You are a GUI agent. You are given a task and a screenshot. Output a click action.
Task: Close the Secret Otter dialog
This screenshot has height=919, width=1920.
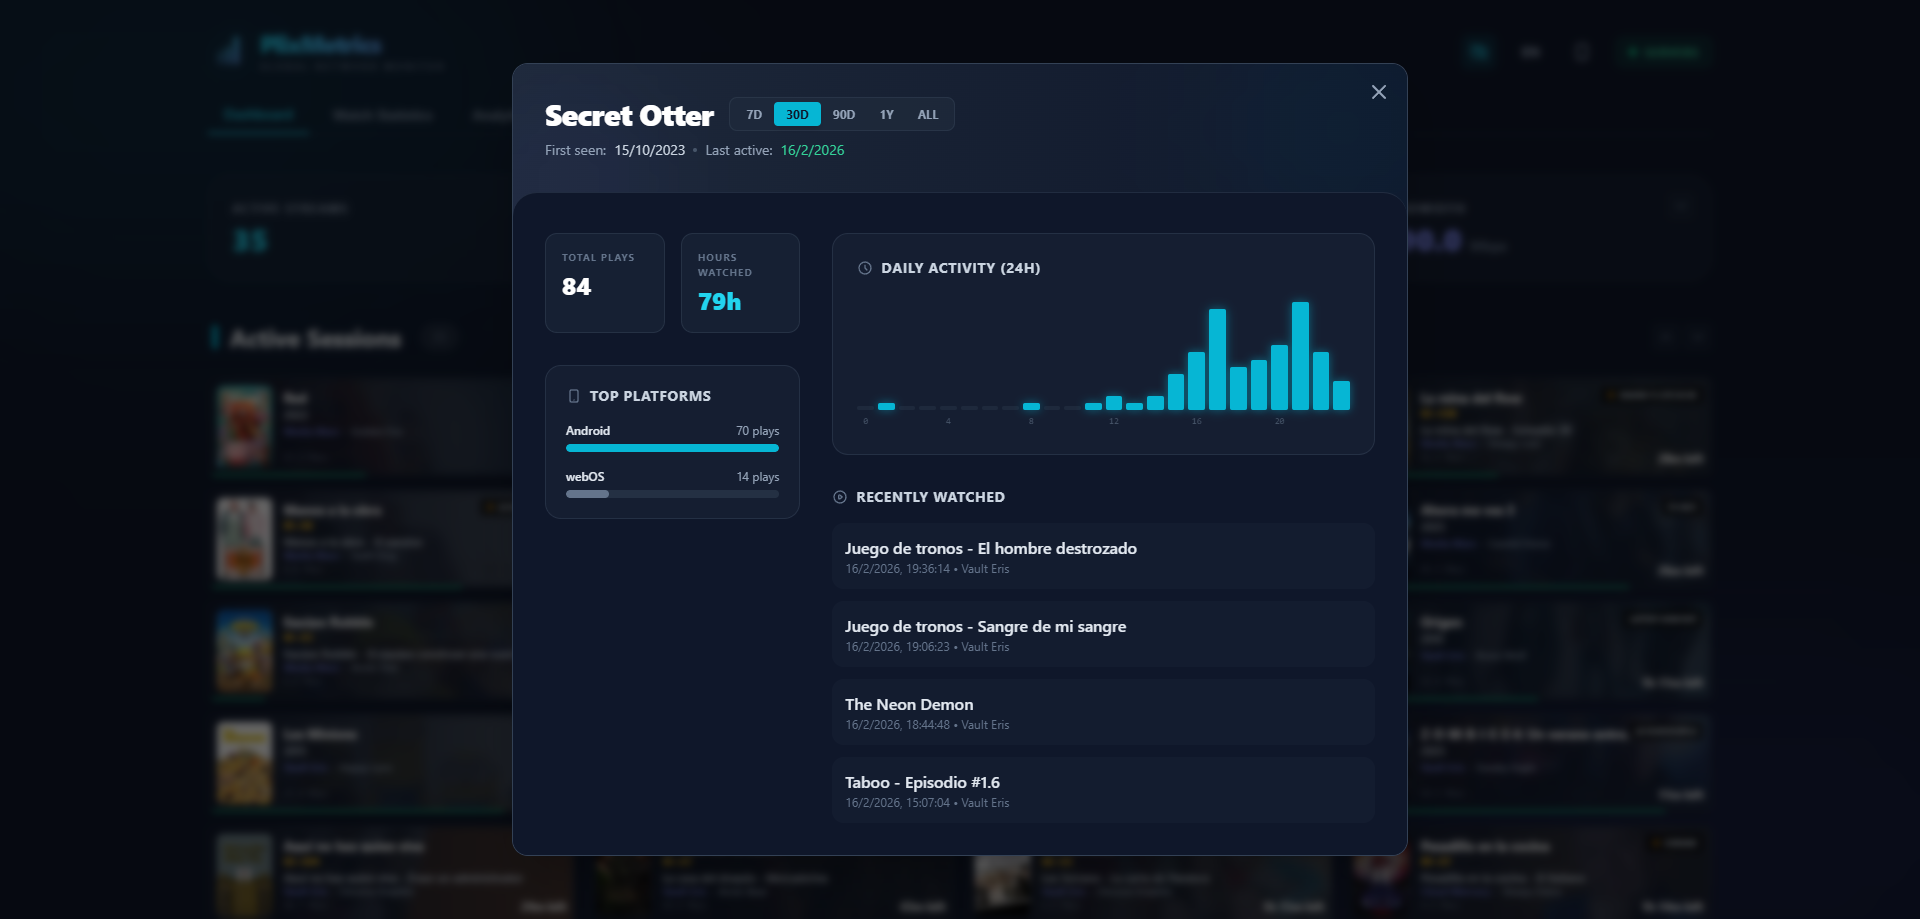click(x=1378, y=92)
